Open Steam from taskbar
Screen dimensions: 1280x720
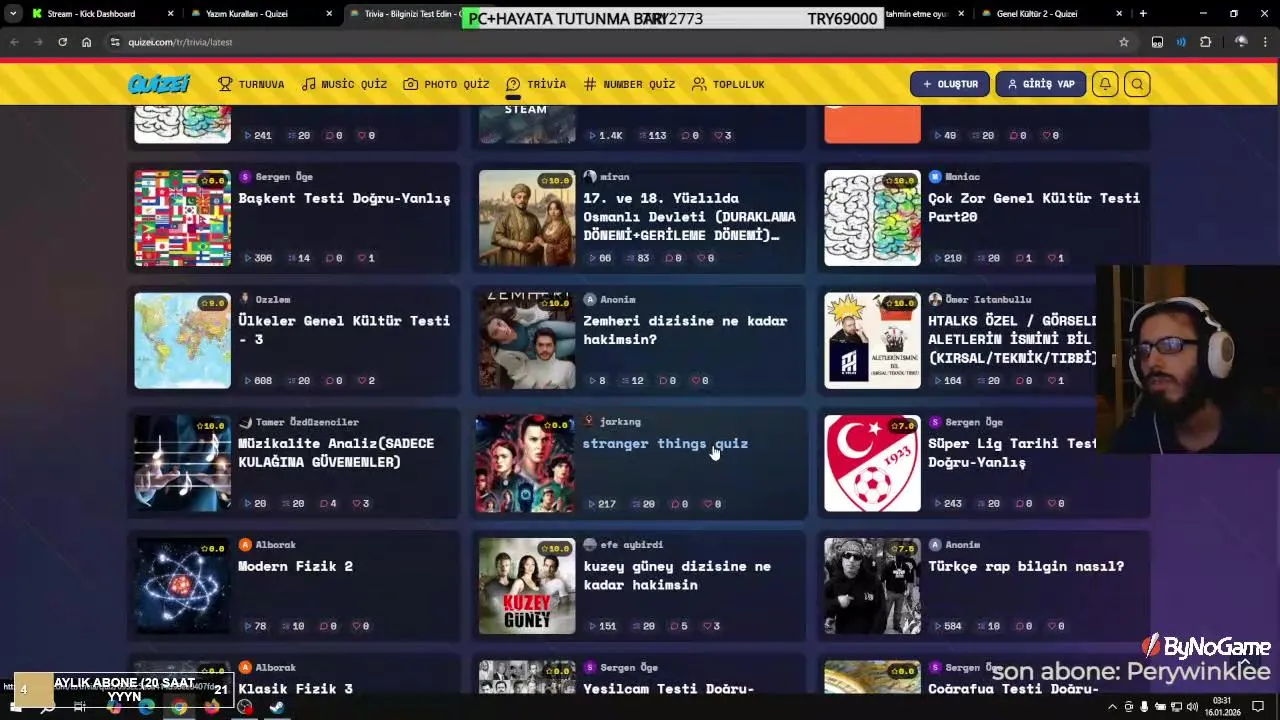click(277, 707)
